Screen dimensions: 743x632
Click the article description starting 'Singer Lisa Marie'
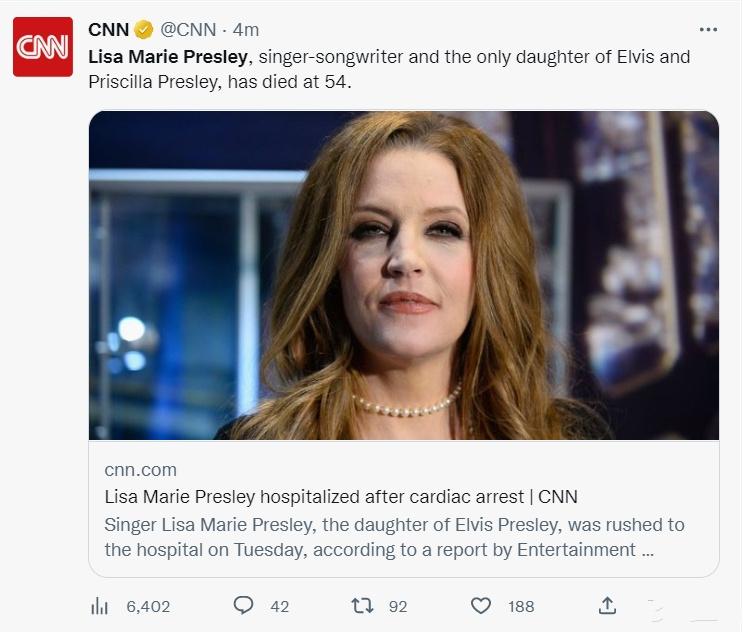pos(394,537)
